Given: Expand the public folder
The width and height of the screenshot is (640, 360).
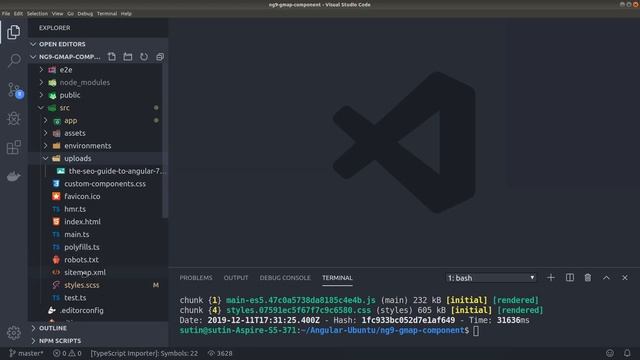Looking at the screenshot, I should [69, 95].
